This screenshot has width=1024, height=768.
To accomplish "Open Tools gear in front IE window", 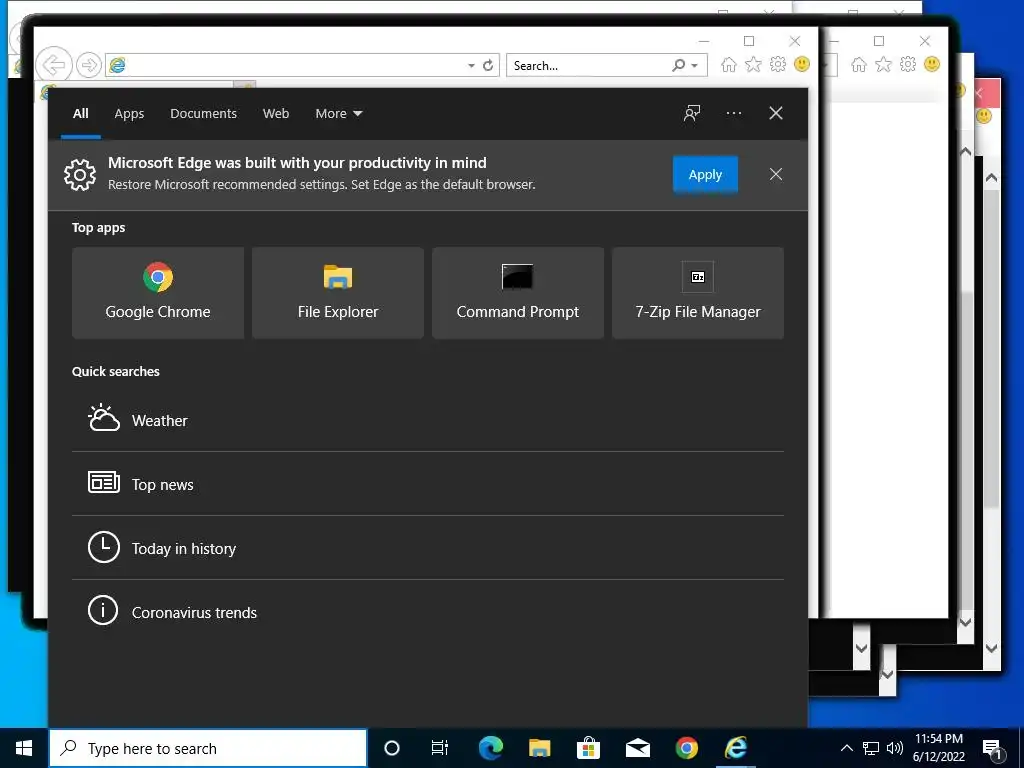I will [778, 64].
